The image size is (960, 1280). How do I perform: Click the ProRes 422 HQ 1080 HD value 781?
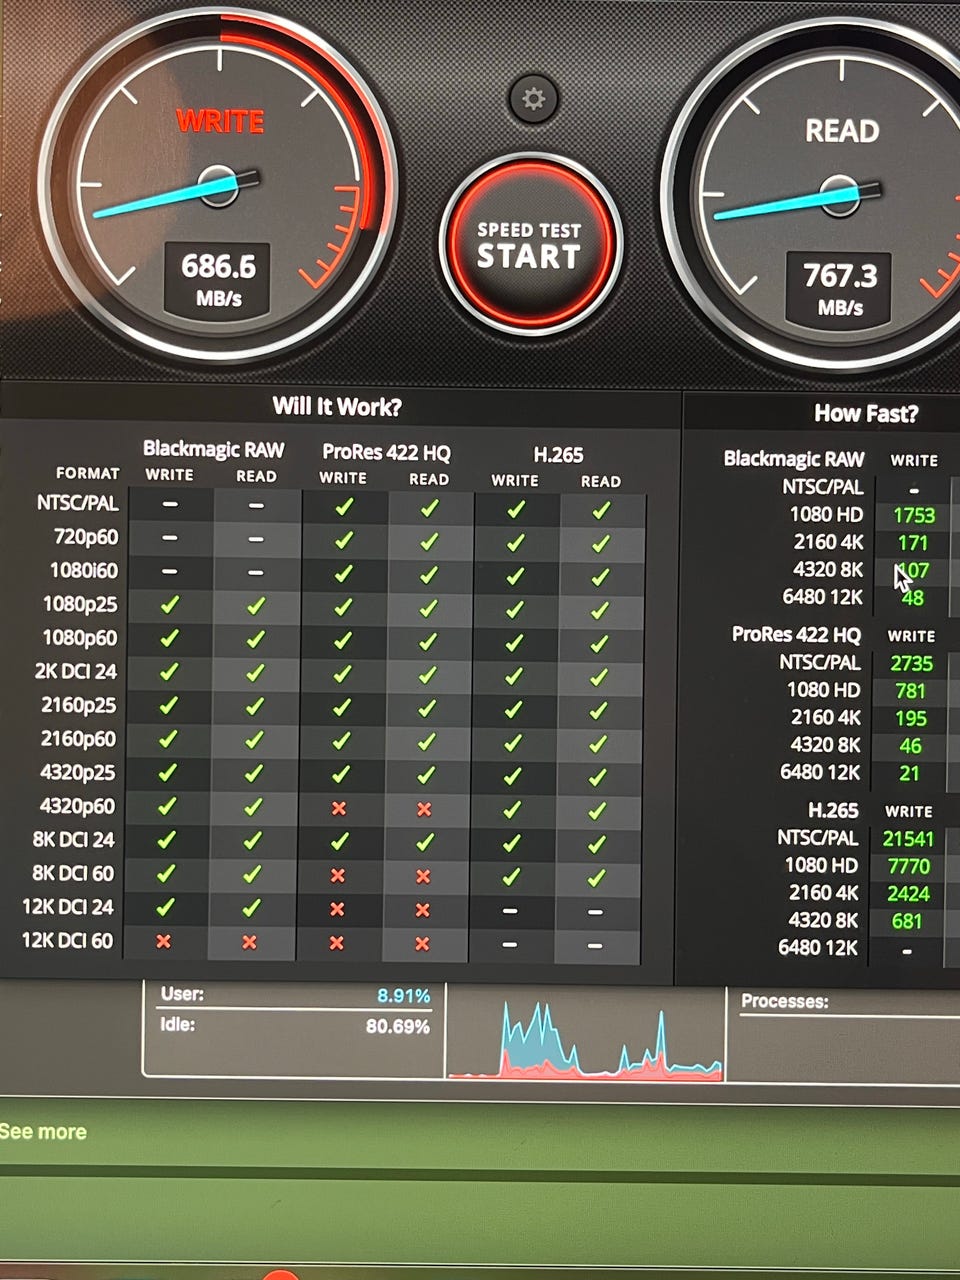[x=910, y=691]
